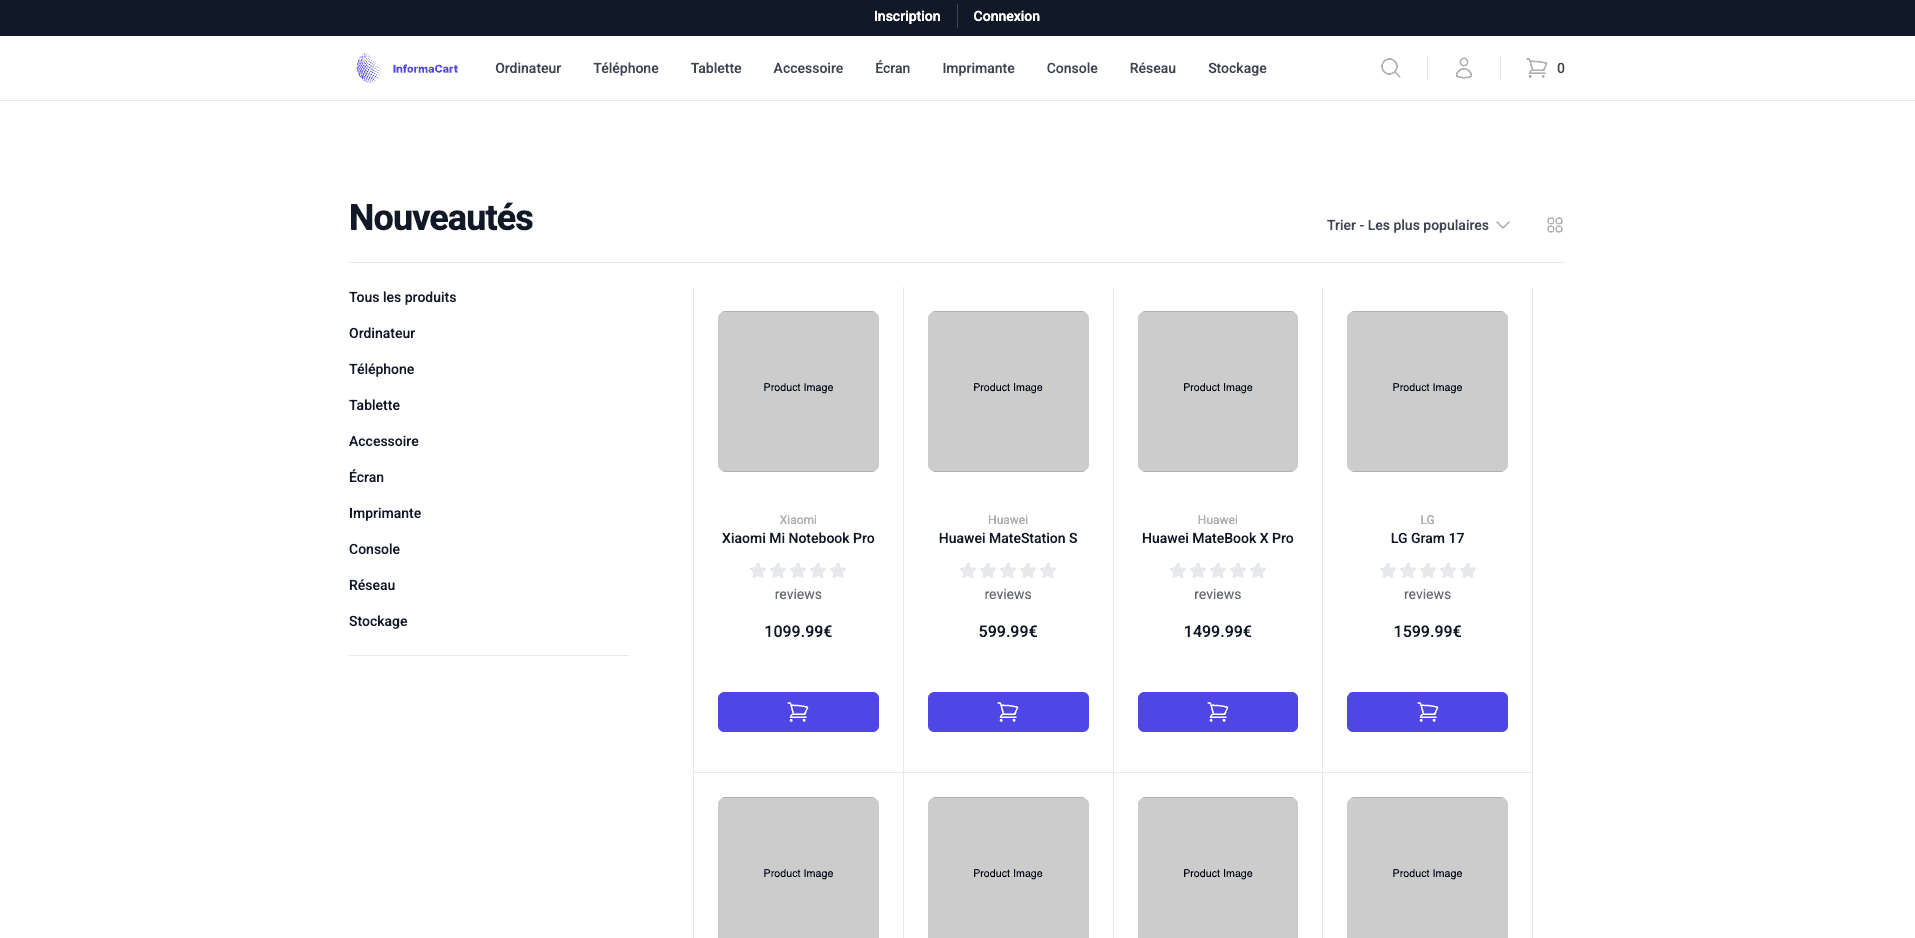Viewport: 1915px width, 938px height.
Task: Add Xiaomi Mi Notebook Pro to cart
Action: pyautogui.click(x=798, y=712)
